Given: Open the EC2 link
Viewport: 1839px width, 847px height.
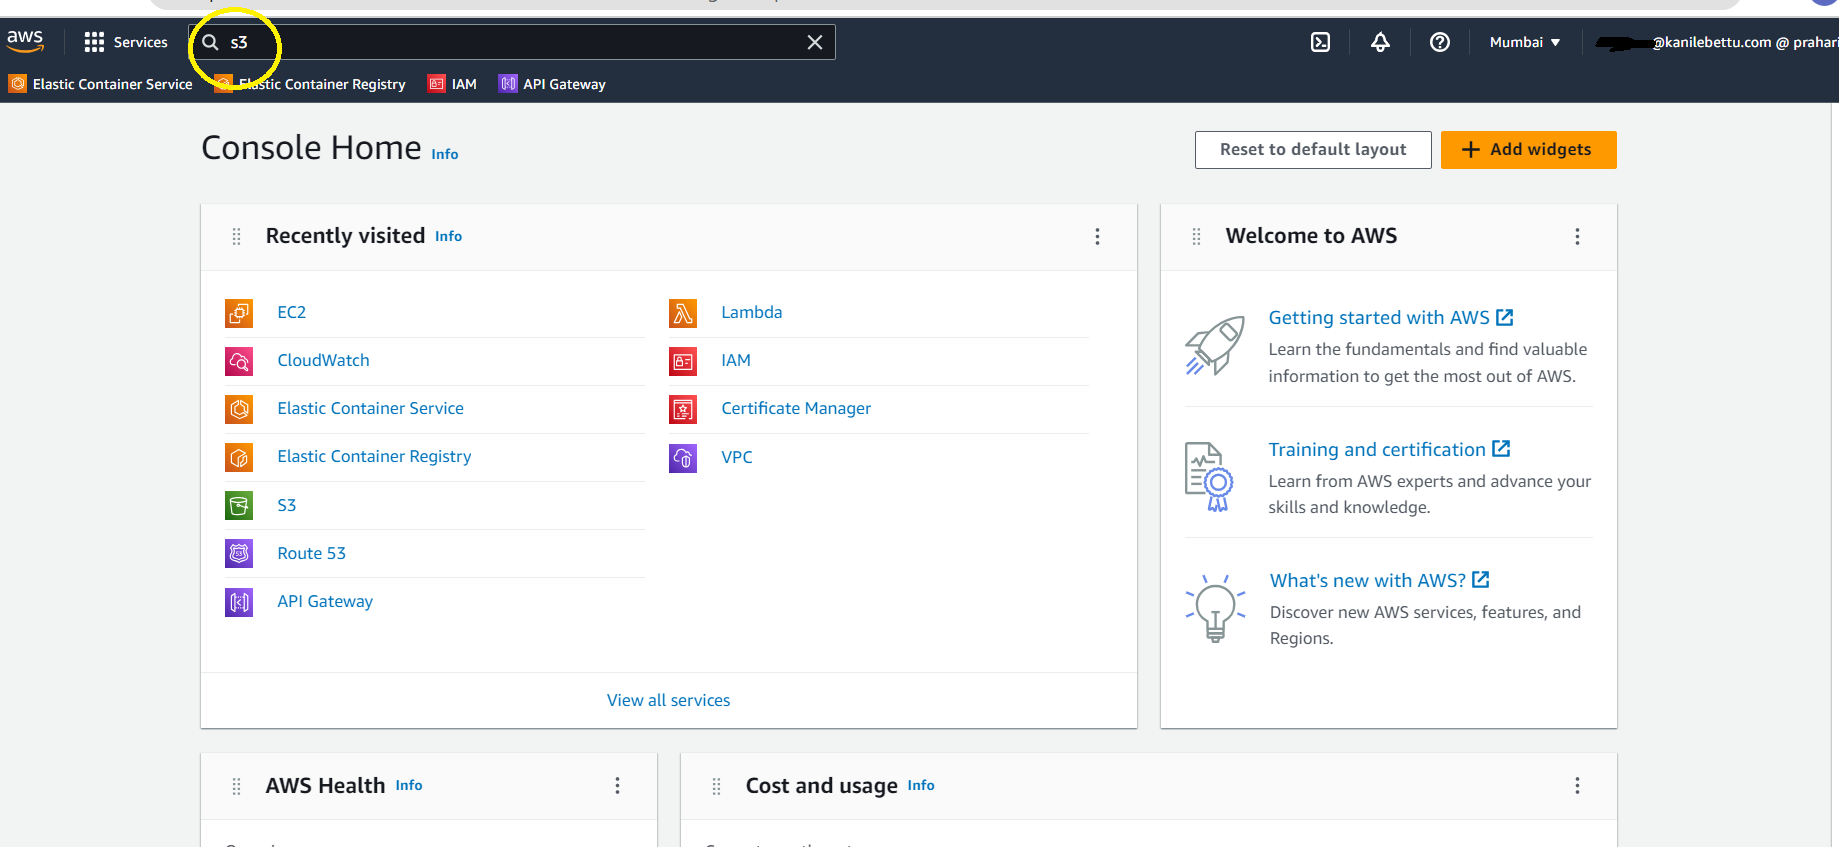Looking at the screenshot, I should [292, 312].
